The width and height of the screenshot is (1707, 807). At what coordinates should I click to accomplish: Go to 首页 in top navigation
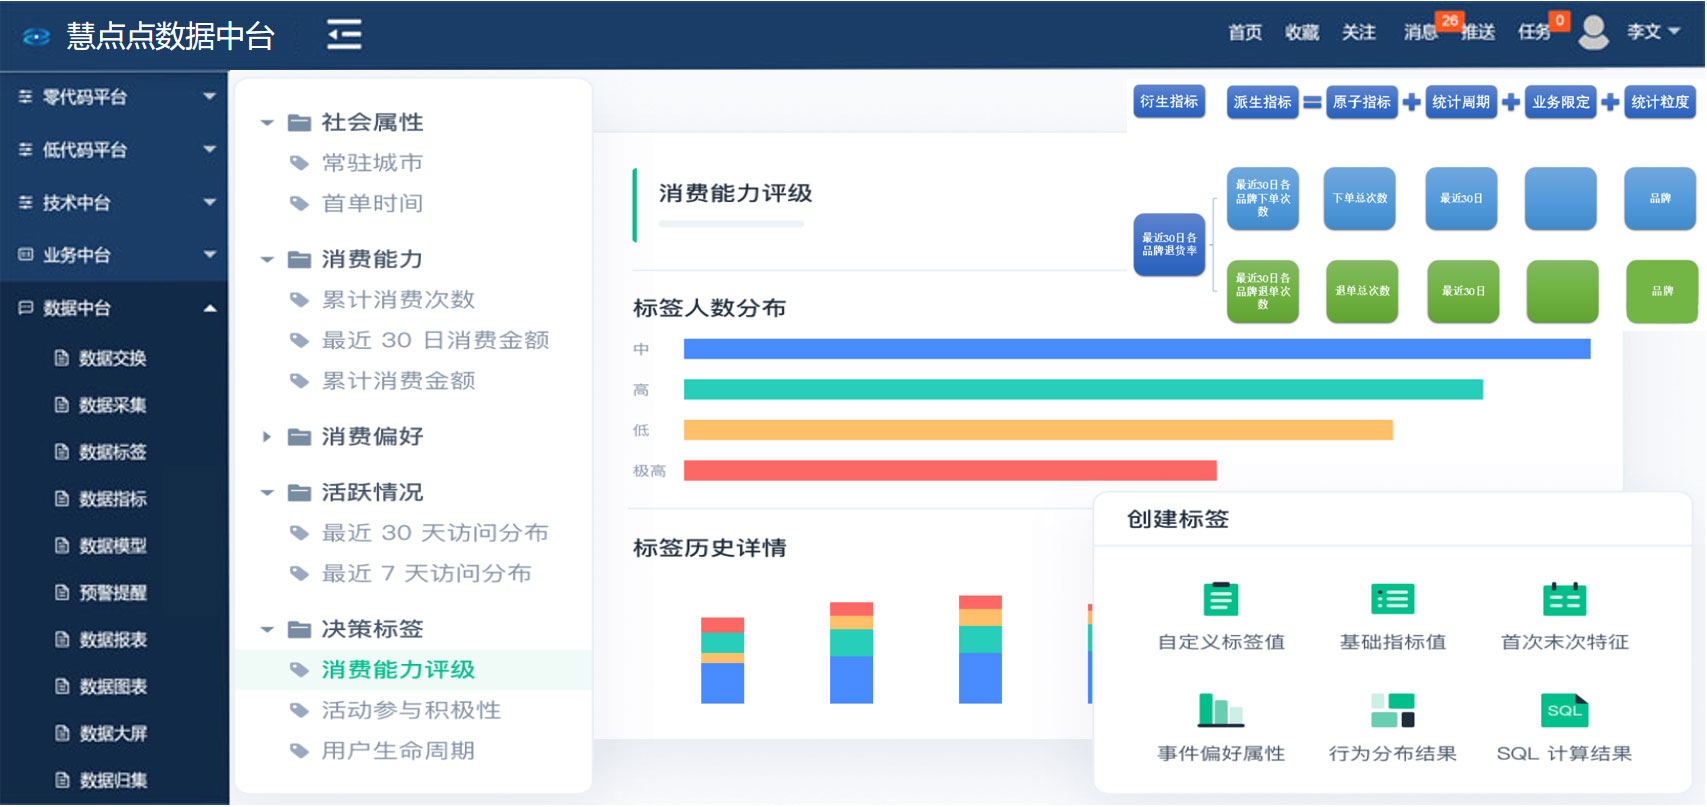tap(1245, 33)
